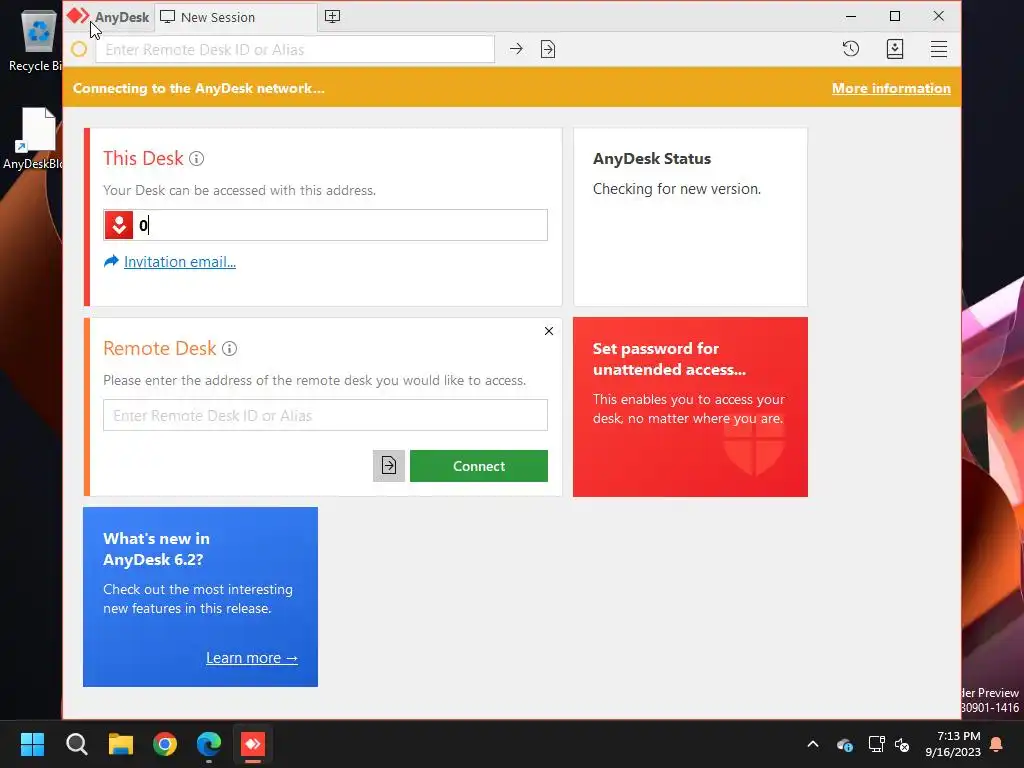Close the Remote Desk panel with the X
This screenshot has width=1024, height=768.
549,331
